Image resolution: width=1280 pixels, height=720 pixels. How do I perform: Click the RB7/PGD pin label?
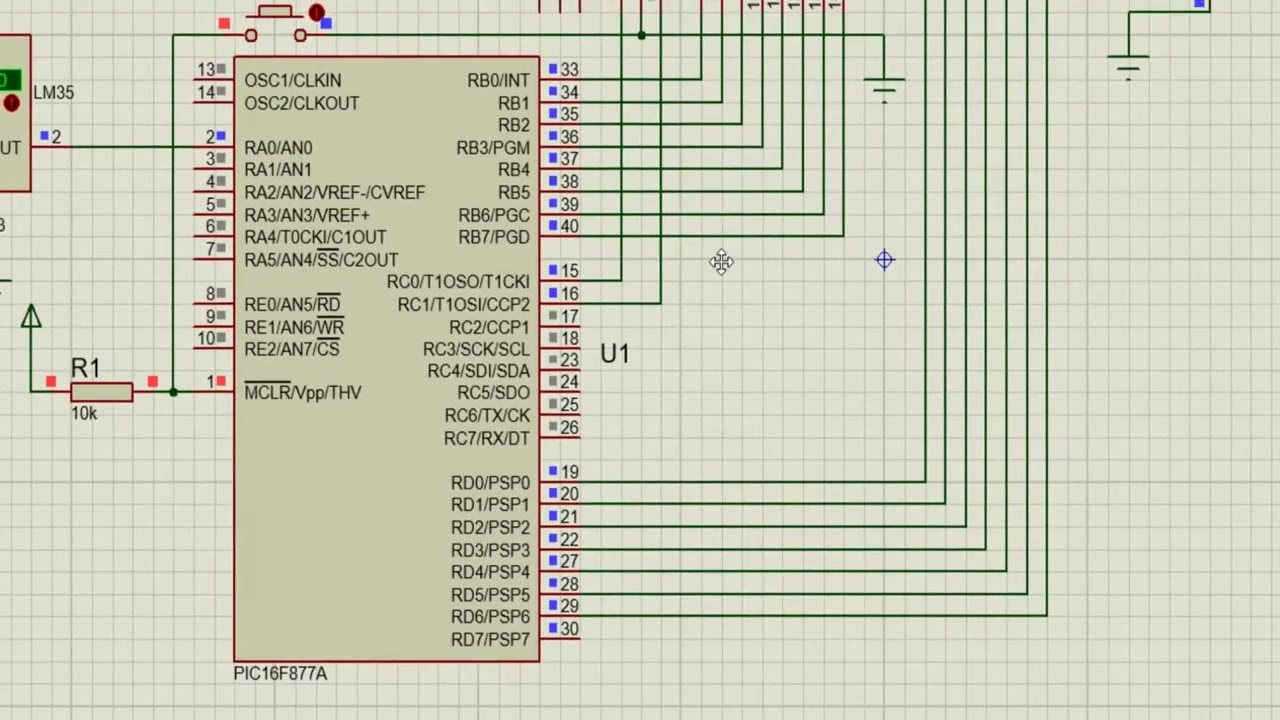494,237
